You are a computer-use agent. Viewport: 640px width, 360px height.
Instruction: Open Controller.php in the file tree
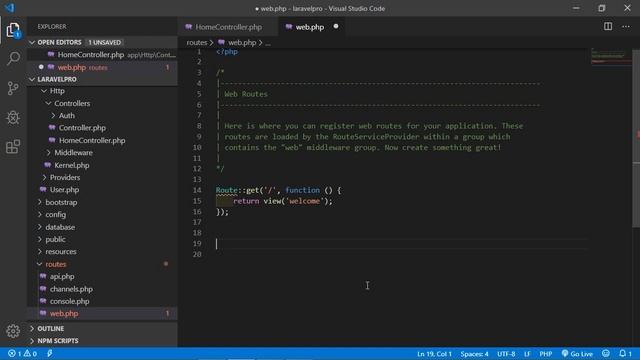82,128
